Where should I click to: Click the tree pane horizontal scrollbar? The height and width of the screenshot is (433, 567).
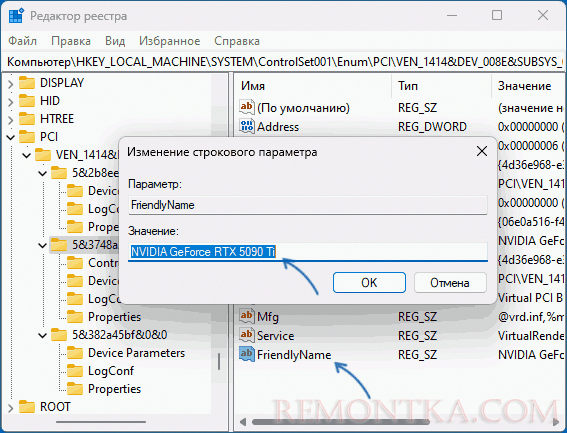coord(101,422)
